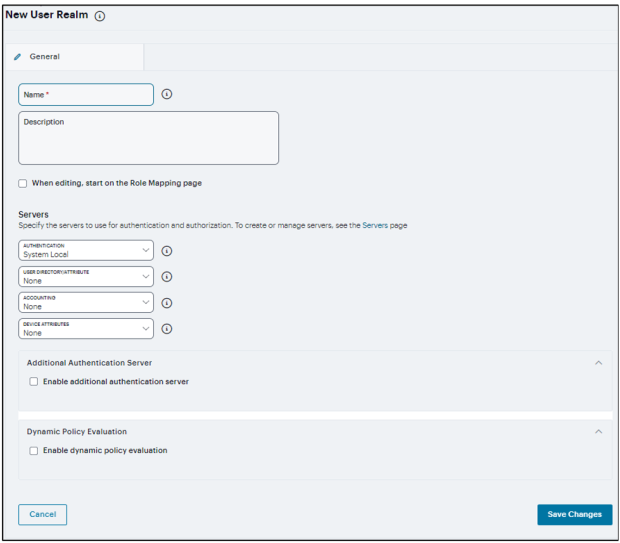Viewport: 620px width, 543px height.
Task: Enable 'start on the Role Mapping page' checkbox
Action: [x=23, y=183]
